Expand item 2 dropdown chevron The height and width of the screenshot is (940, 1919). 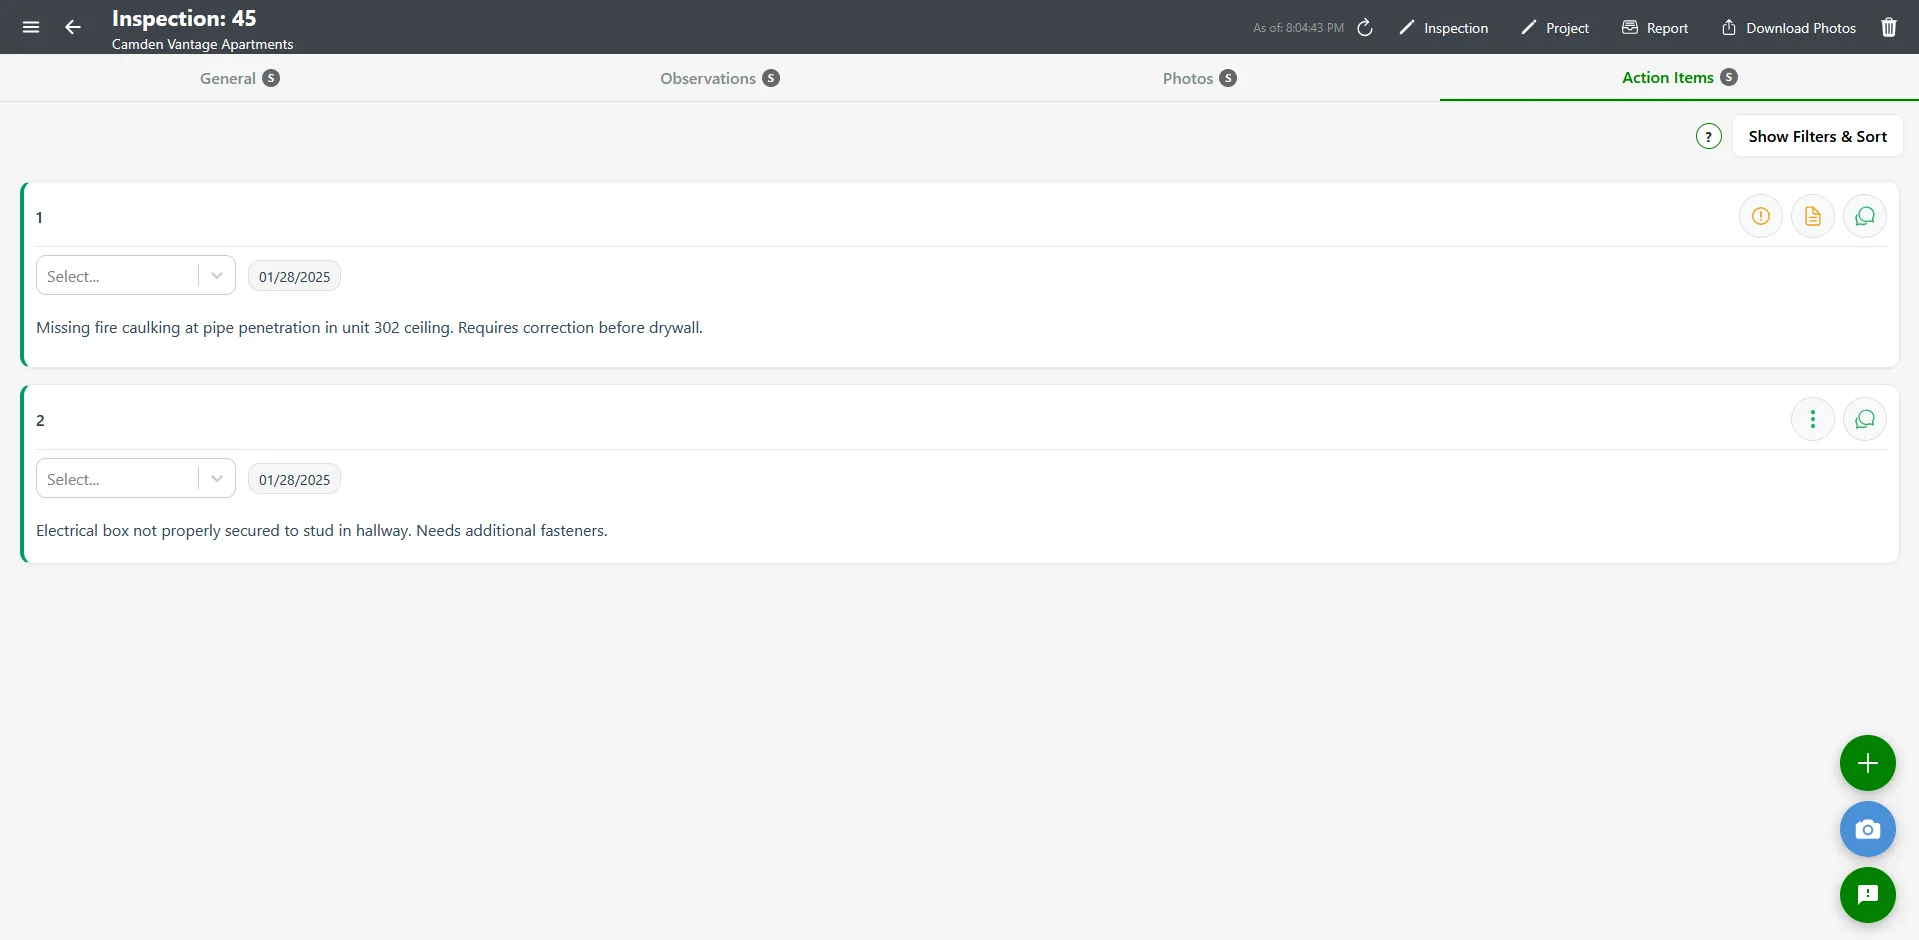(x=217, y=479)
